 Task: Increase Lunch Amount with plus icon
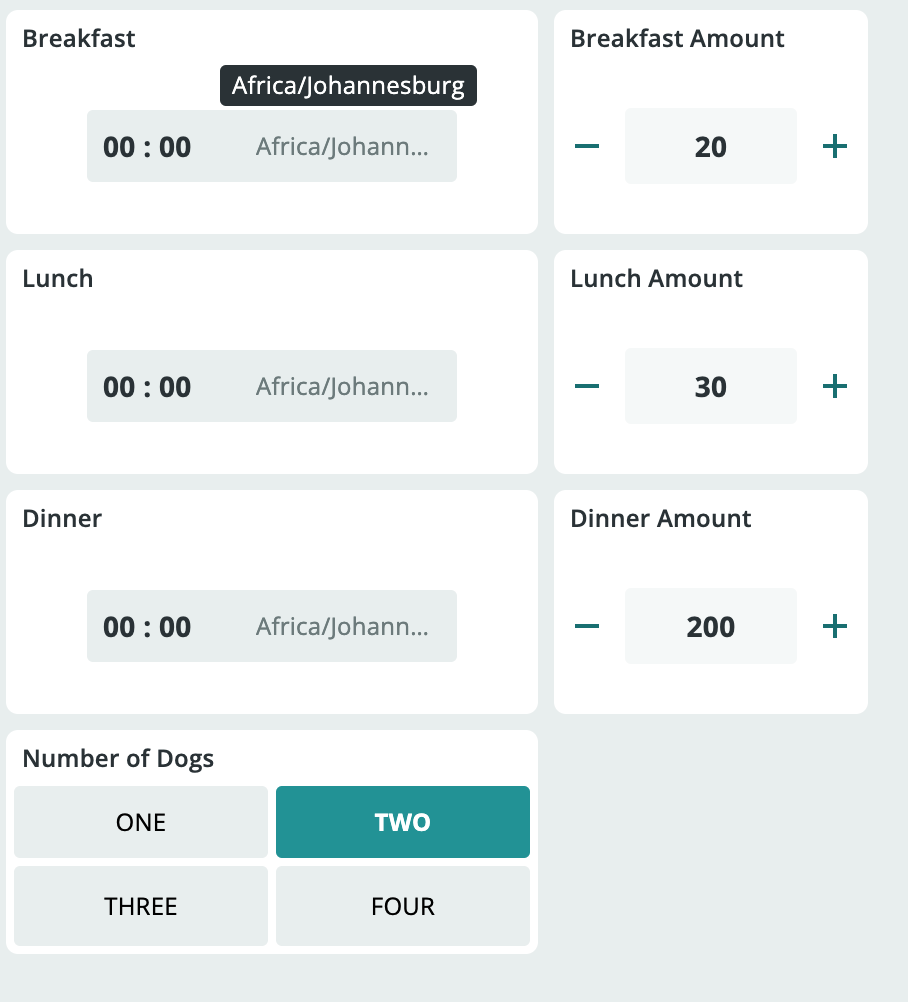pyautogui.click(x=834, y=387)
